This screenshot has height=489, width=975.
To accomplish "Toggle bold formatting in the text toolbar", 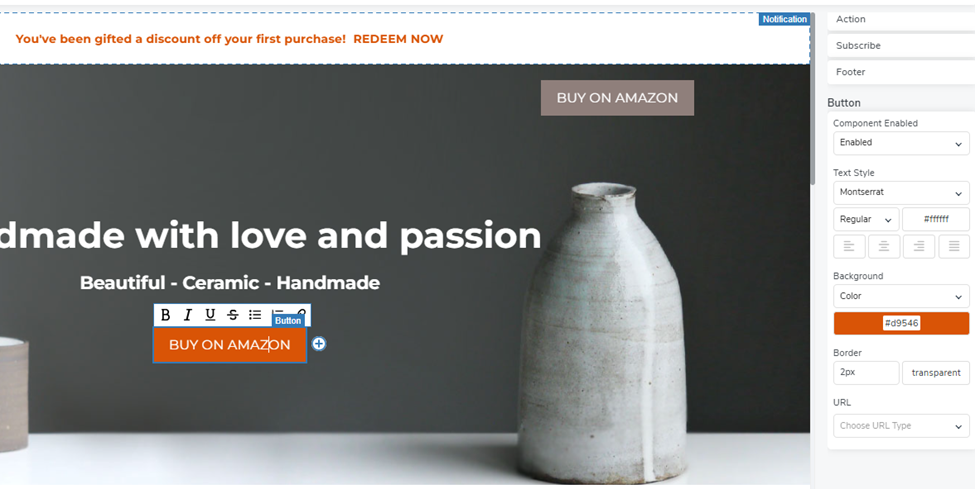I will click(x=165, y=315).
